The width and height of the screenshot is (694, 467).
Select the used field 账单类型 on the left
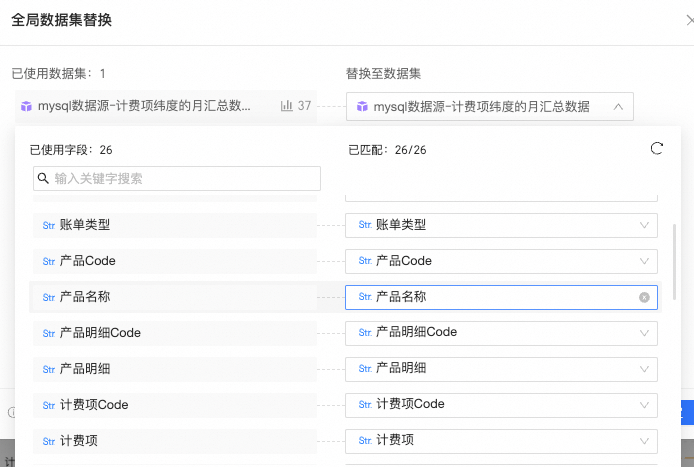[x=175, y=225]
